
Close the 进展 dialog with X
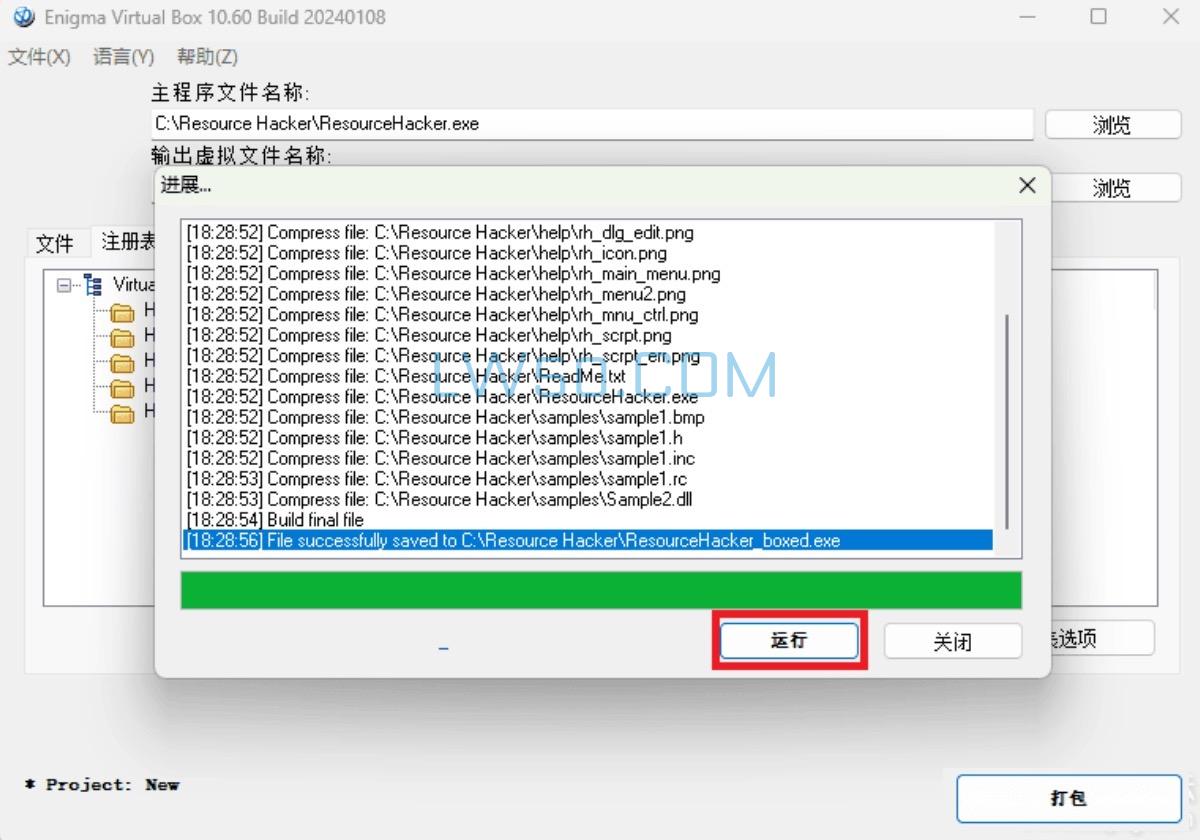click(x=1027, y=185)
